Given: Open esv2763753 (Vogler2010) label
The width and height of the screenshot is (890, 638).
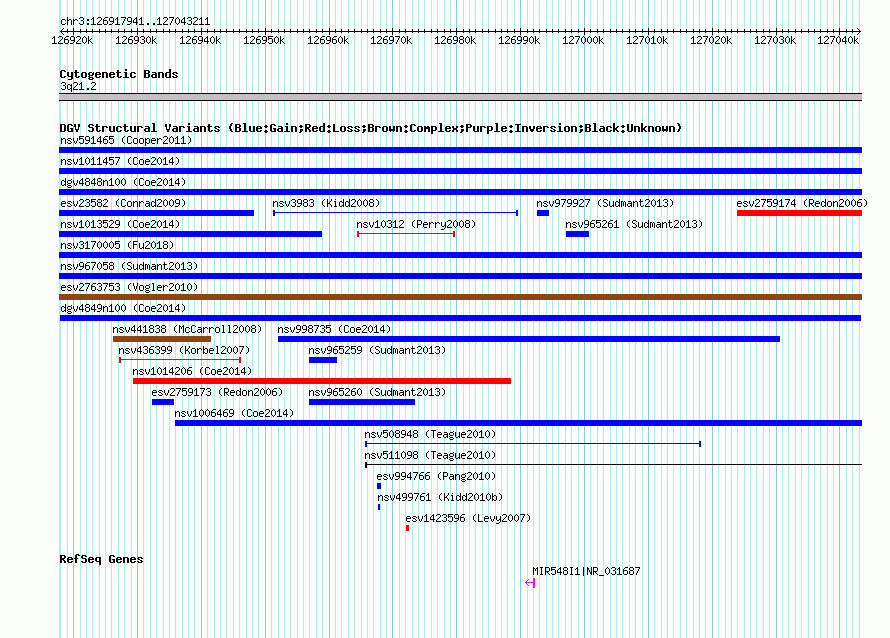Looking at the screenshot, I should pyautogui.click(x=129, y=287).
